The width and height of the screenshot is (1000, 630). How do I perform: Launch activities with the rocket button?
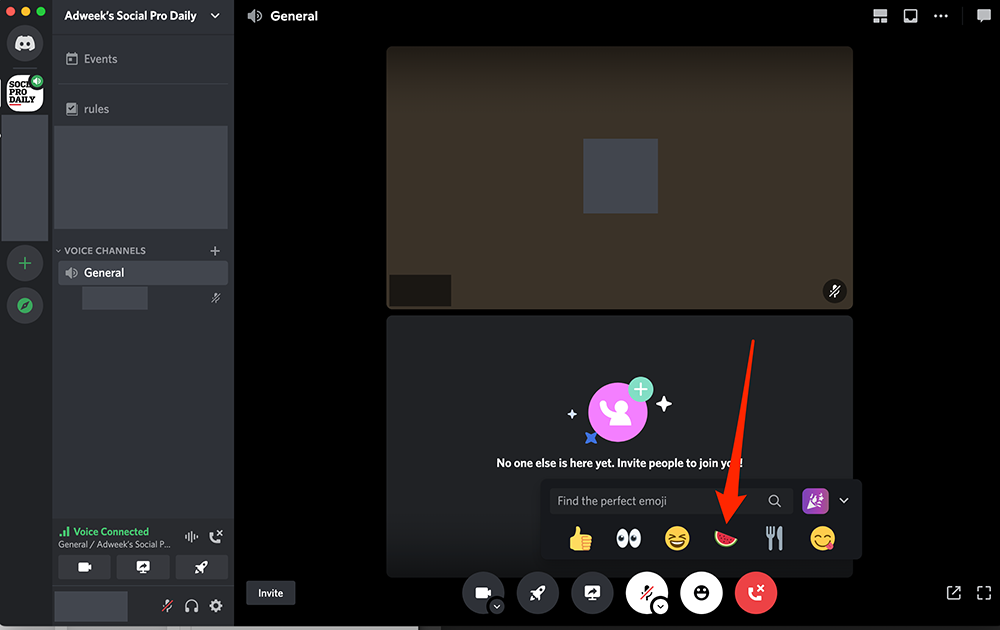(x=538, y=593)
